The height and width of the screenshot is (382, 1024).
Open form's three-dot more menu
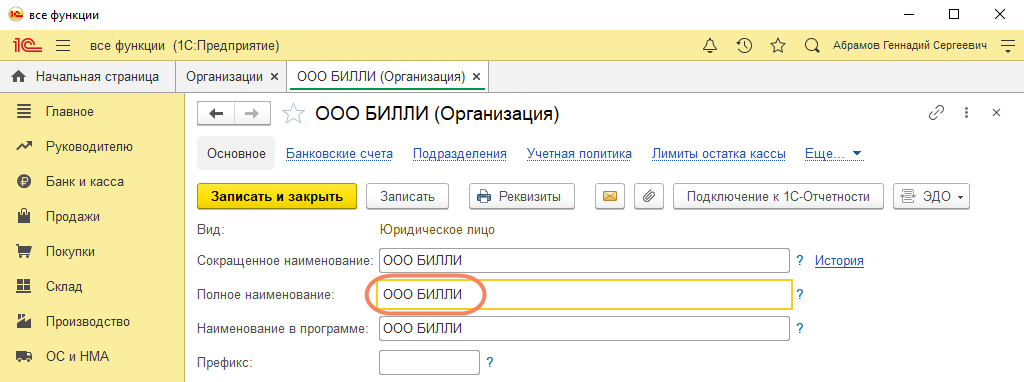pyautogui.click(x=967, y=113)
